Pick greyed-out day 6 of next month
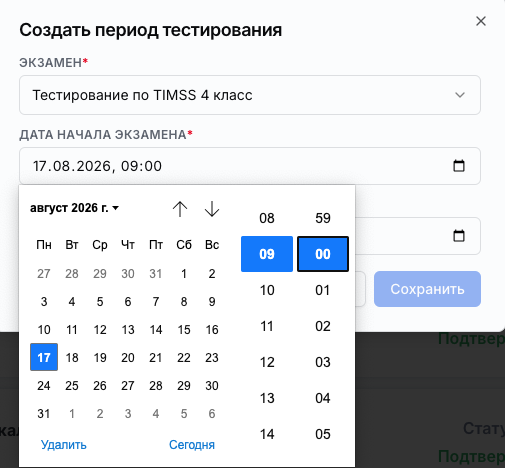The height and width of the screenshot is (468, 505). [x=212, y=414]
